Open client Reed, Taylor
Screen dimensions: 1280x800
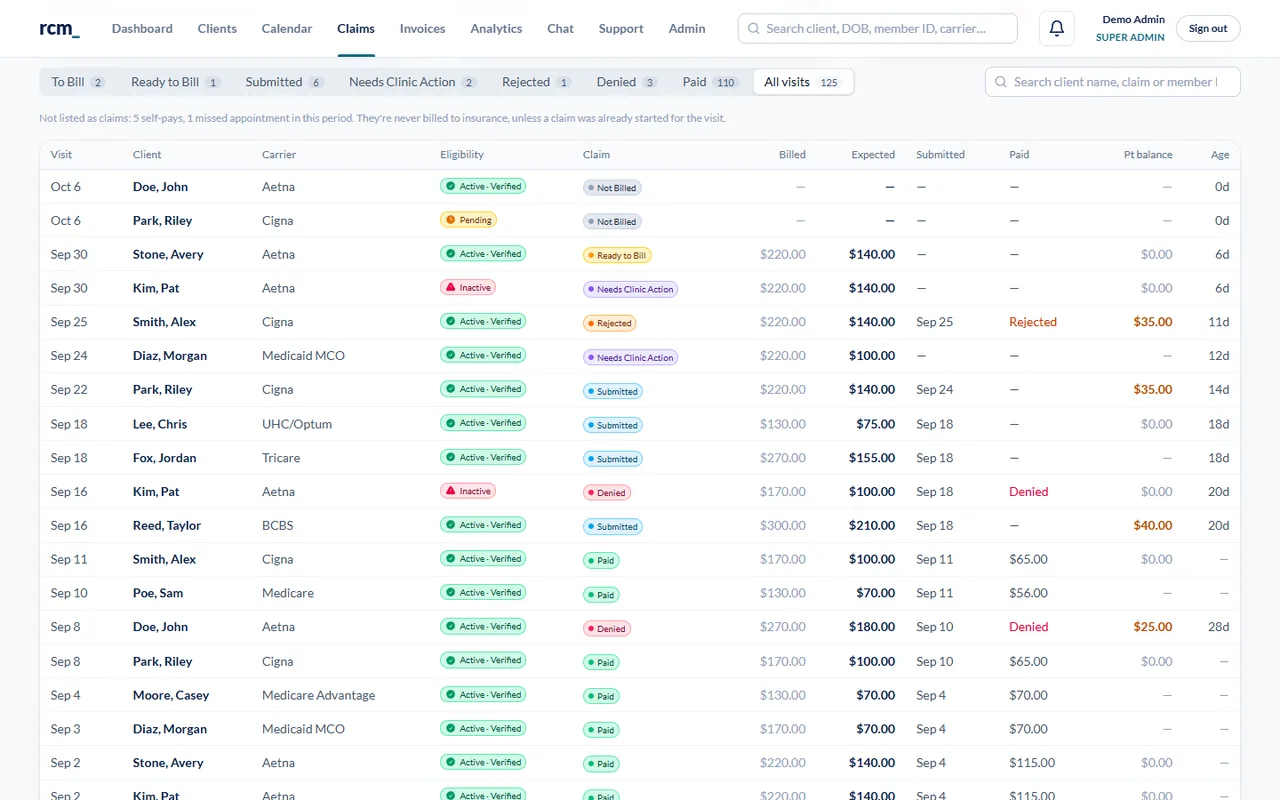click(x=167, y=525)
